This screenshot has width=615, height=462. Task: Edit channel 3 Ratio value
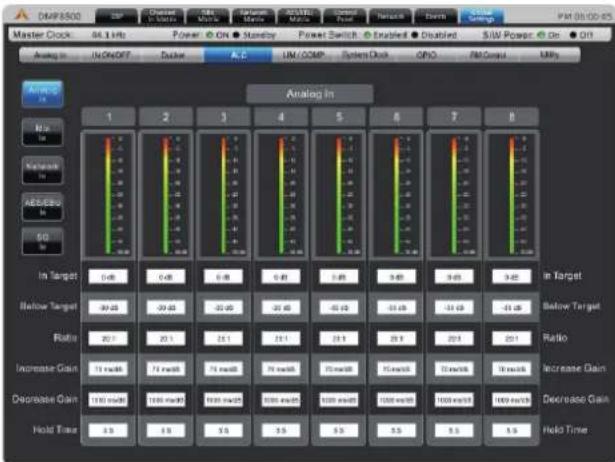(224, 338)
